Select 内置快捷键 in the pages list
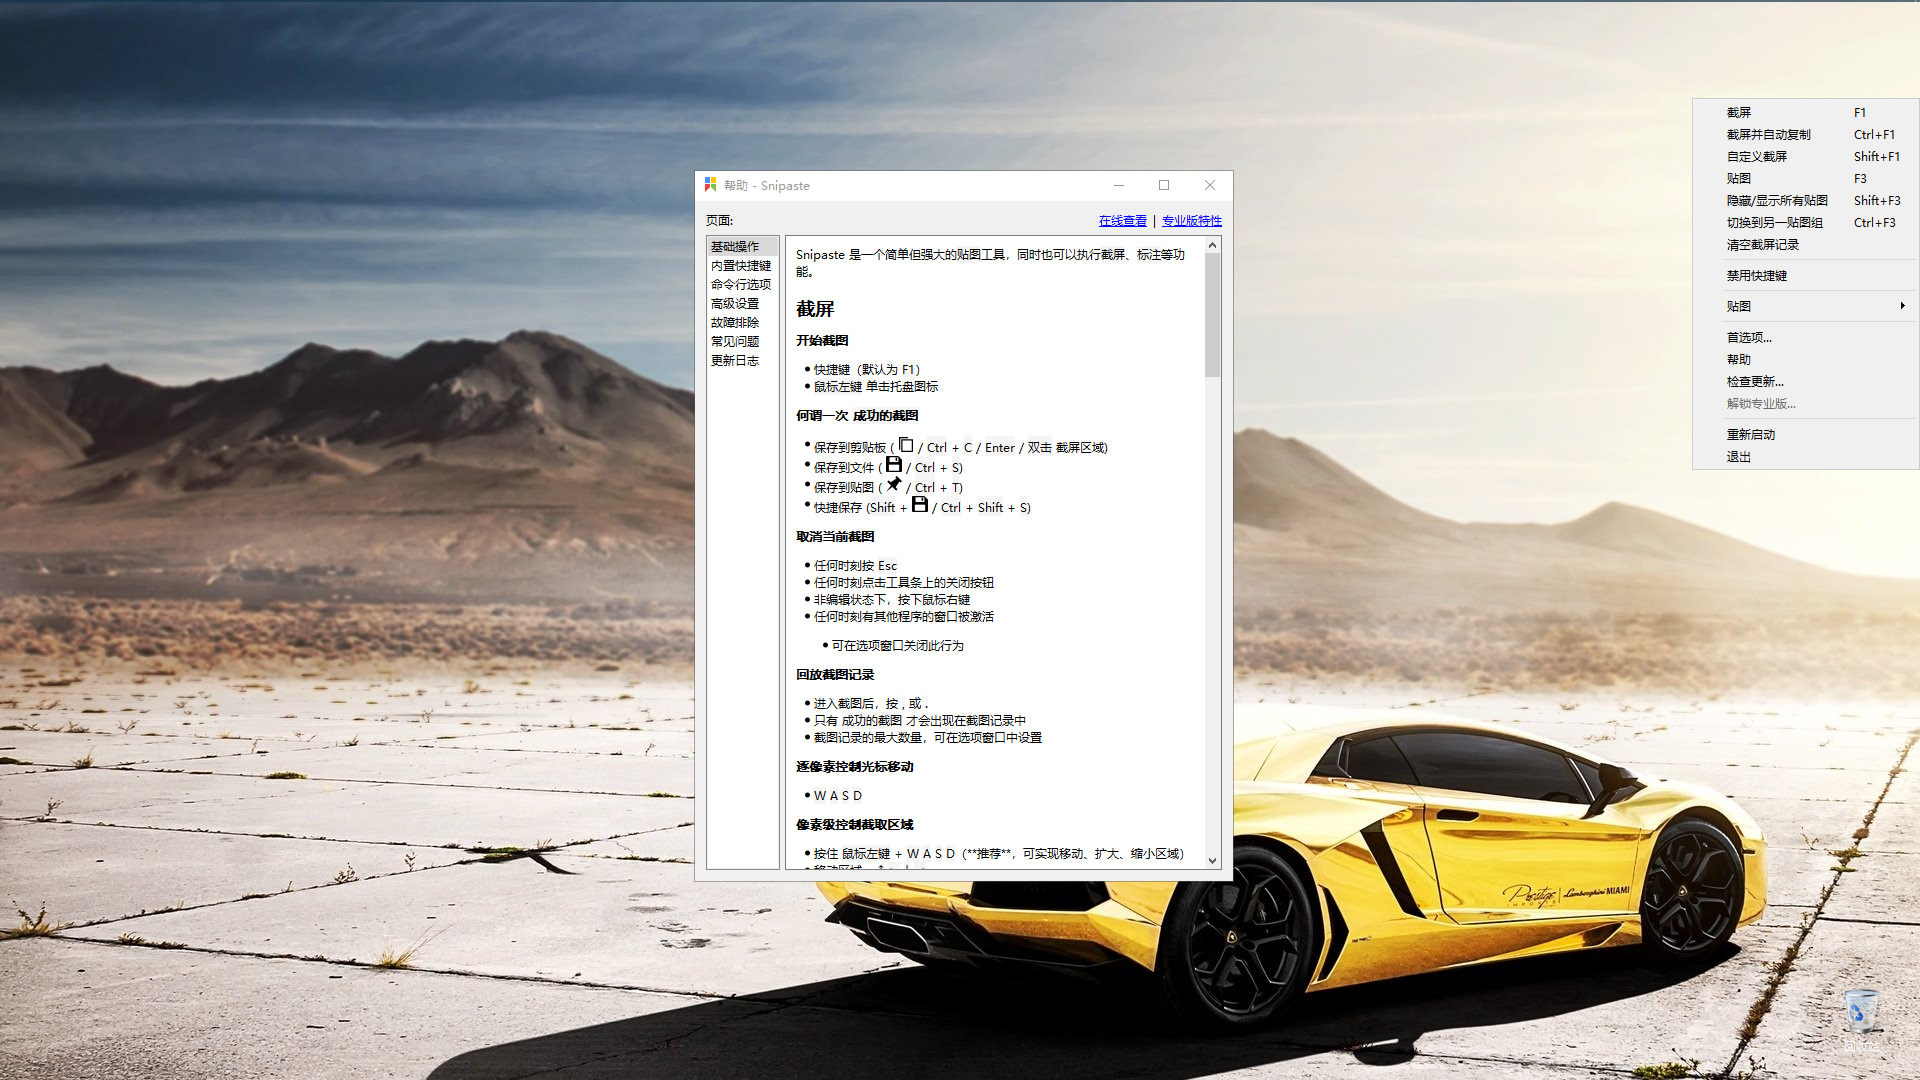1920x1080 pixels. pos(741,266)
